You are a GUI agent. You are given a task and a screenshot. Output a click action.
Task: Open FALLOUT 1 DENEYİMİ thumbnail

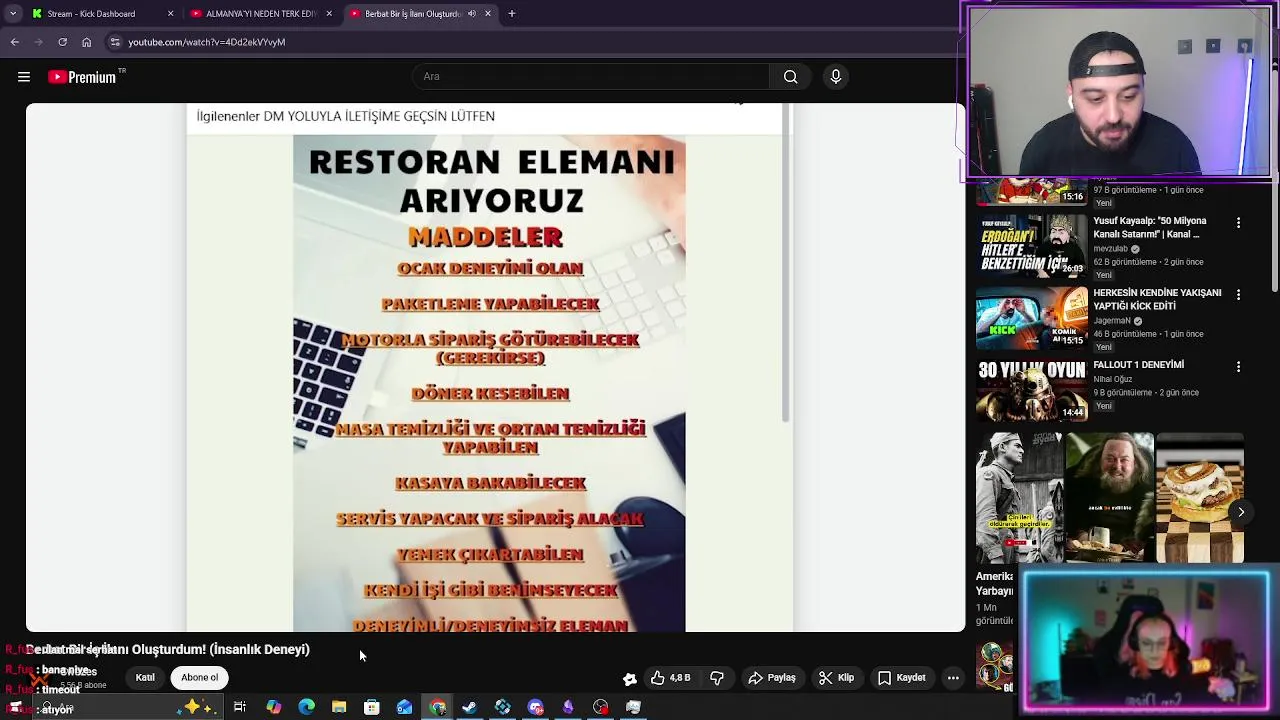point(1032,390)
